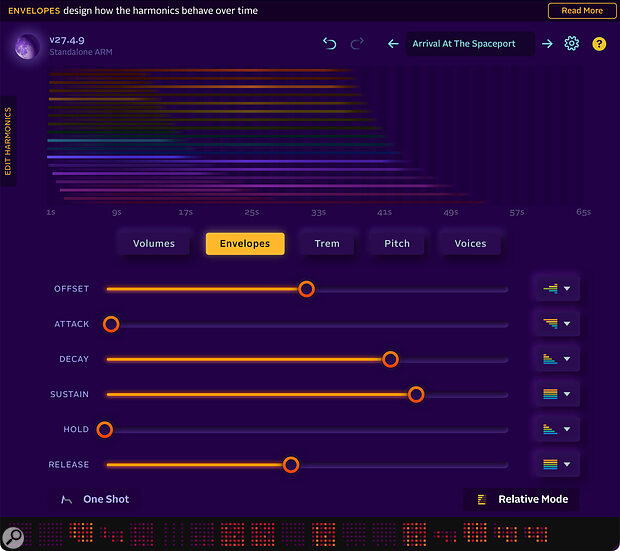The height and width of the screenshot is (551, 620).
Task: Click the Read More button
Action: tap(582, 11)
